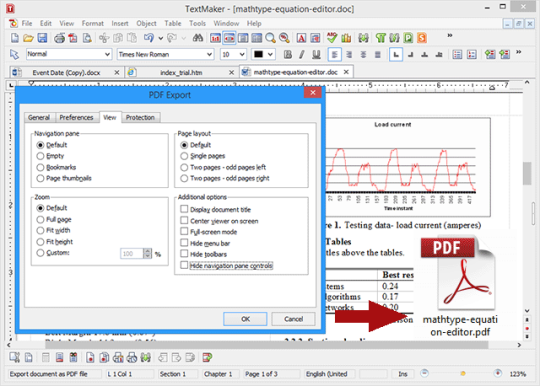Viewport: 540px width, 386px height.
Task: Toggle Bold formatting
Action: click(x=288, y=54)
